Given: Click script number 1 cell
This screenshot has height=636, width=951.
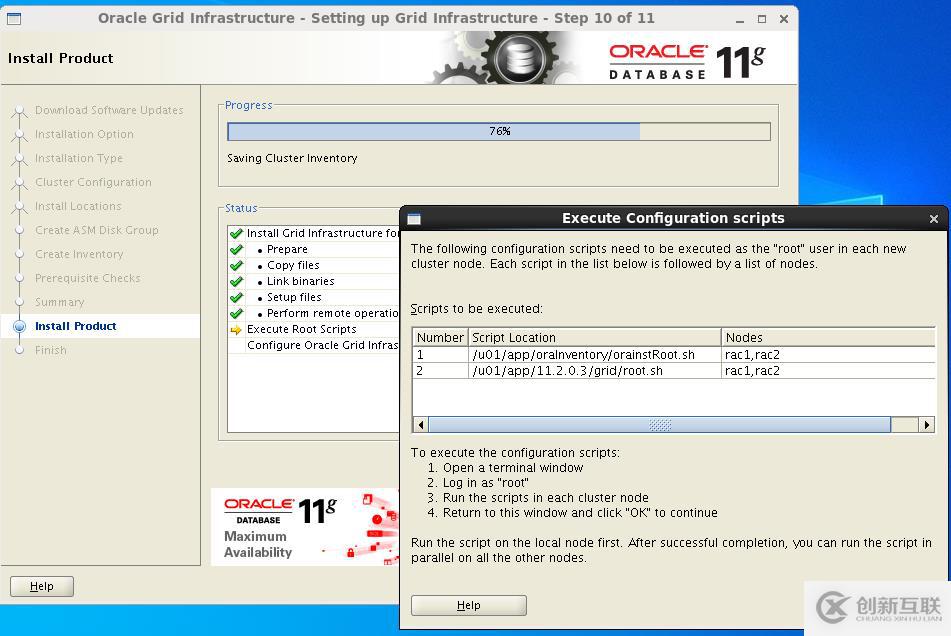Looking at the screenshot, I should pos(440,355).
